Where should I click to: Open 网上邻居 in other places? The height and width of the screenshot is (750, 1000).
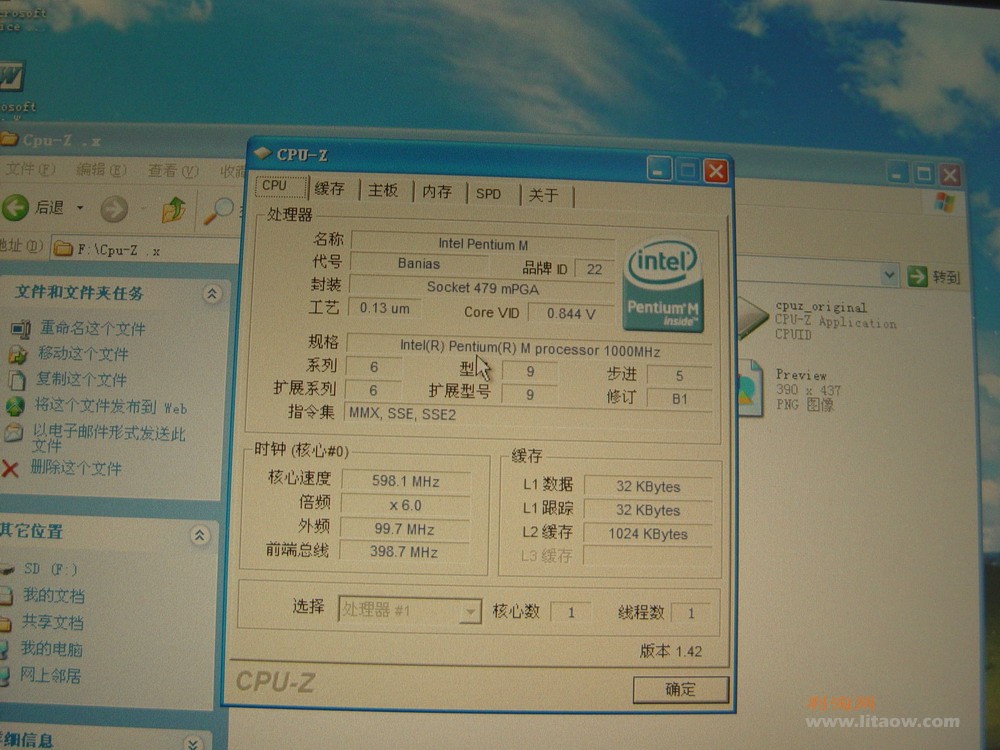(50, 675)
